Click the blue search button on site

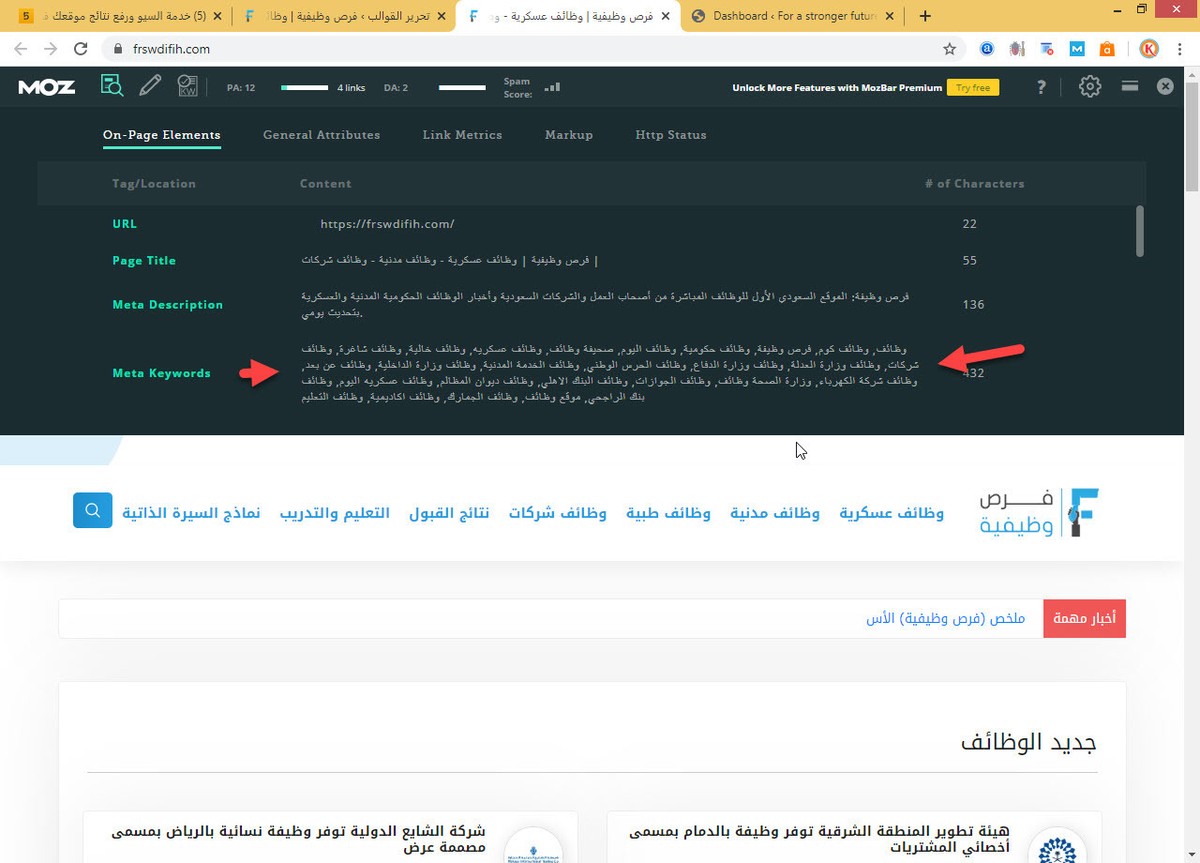92,510
